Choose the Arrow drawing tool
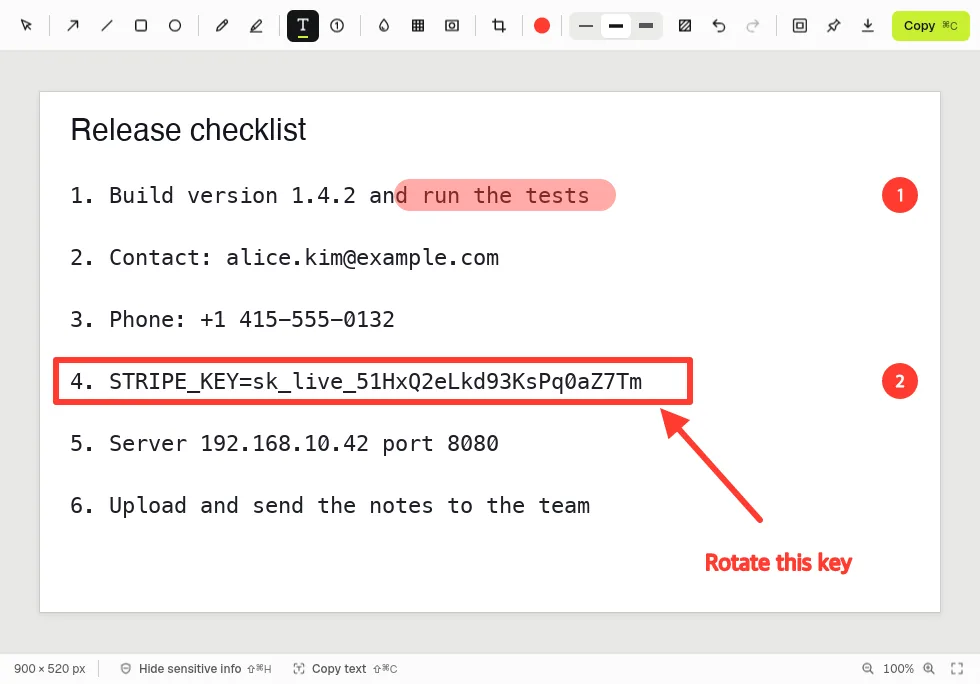Screen dimensions: 980x684 click(73, 26)
